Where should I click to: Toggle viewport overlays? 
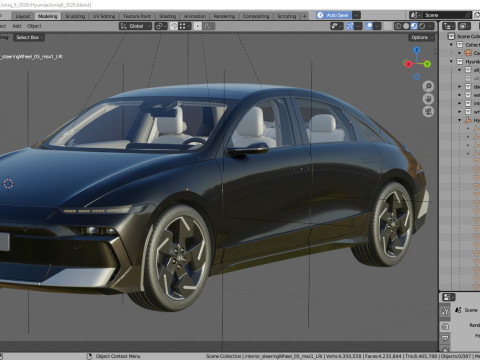(x=369, y=26)
